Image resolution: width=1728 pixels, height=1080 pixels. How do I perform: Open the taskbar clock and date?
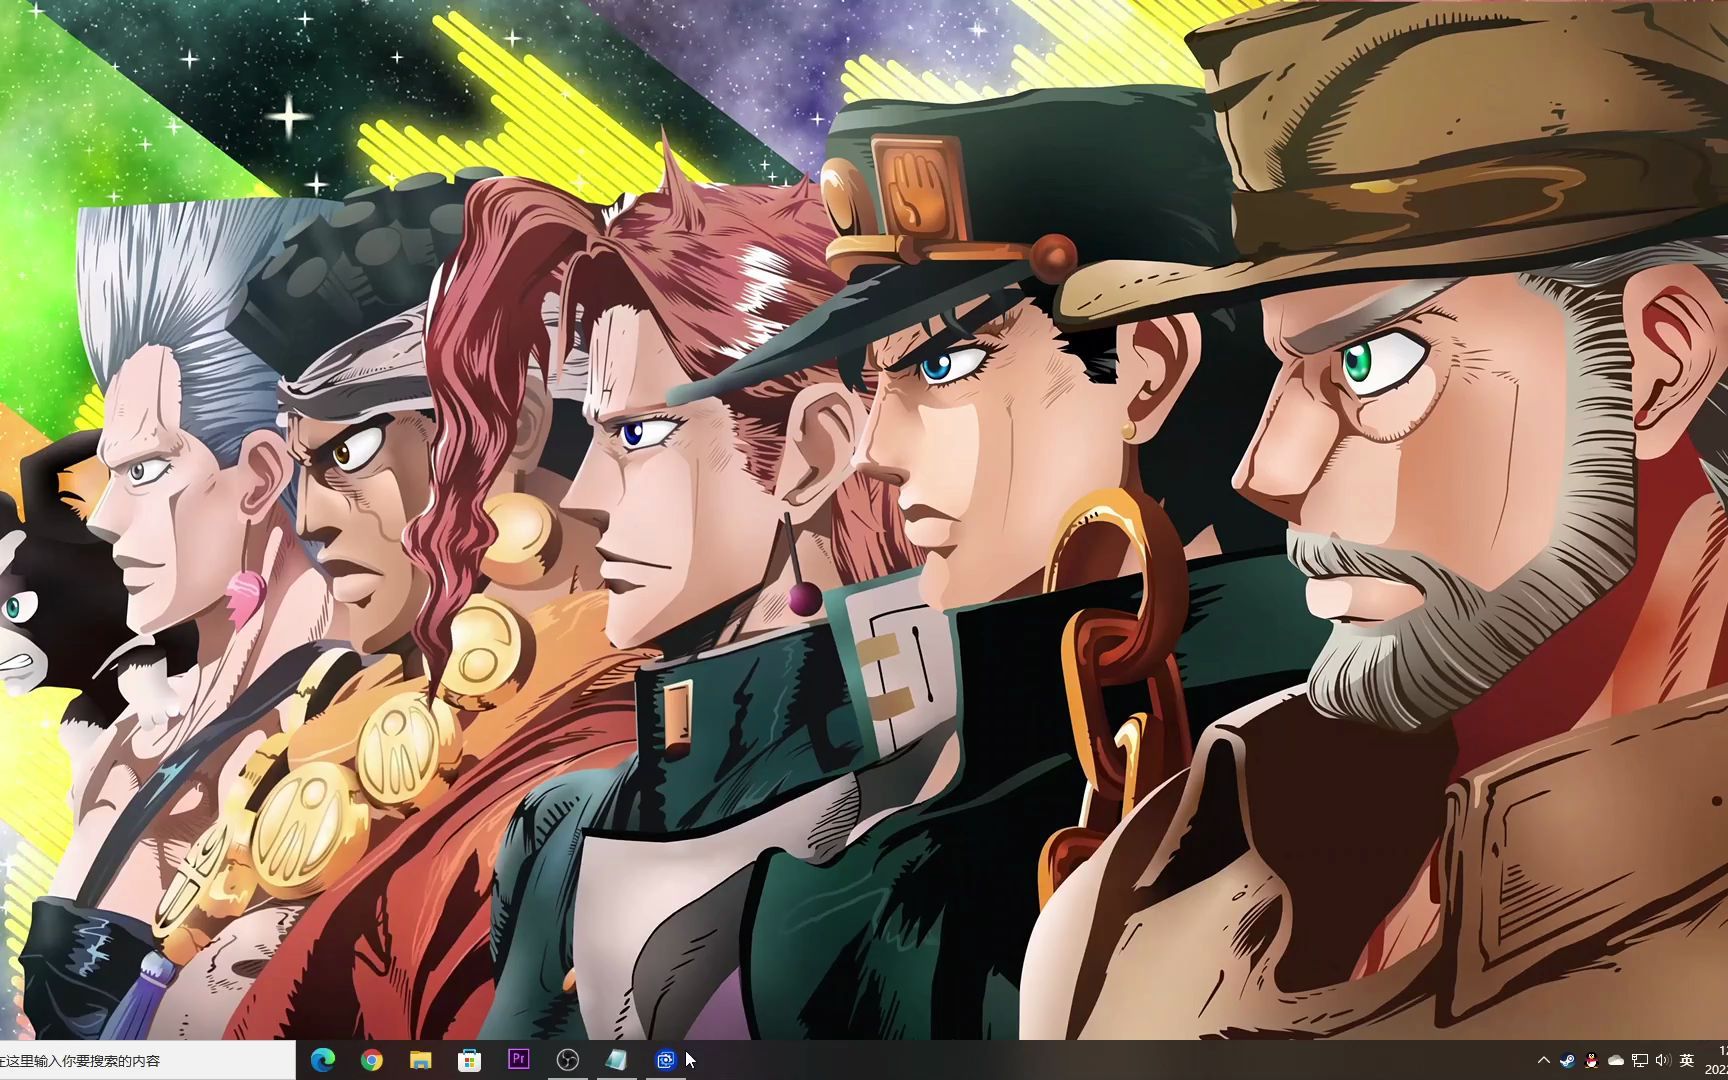(x=1716, y=1060)
